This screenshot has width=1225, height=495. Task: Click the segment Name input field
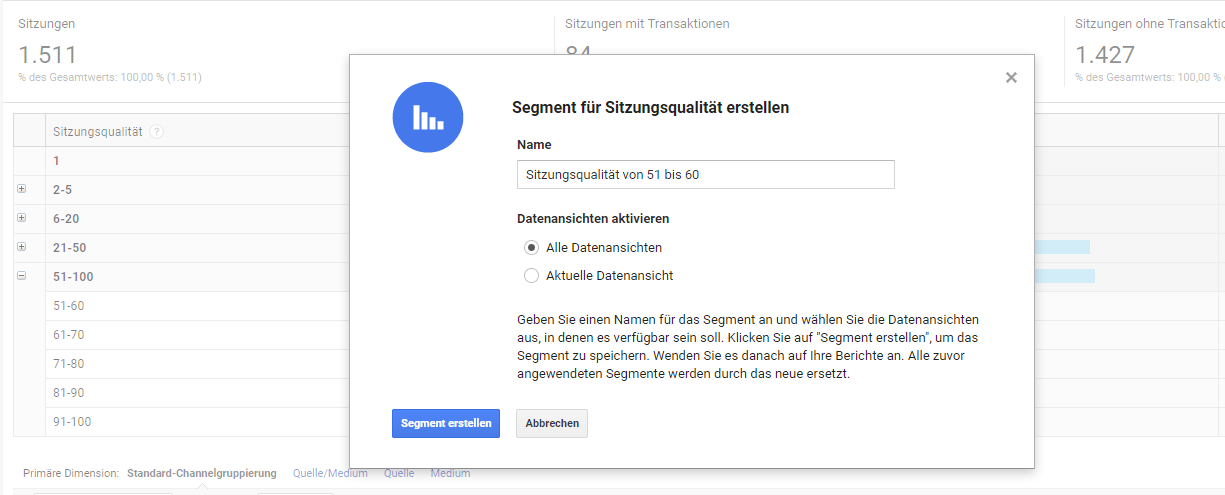pyautogui.click(x=706, y=174)
